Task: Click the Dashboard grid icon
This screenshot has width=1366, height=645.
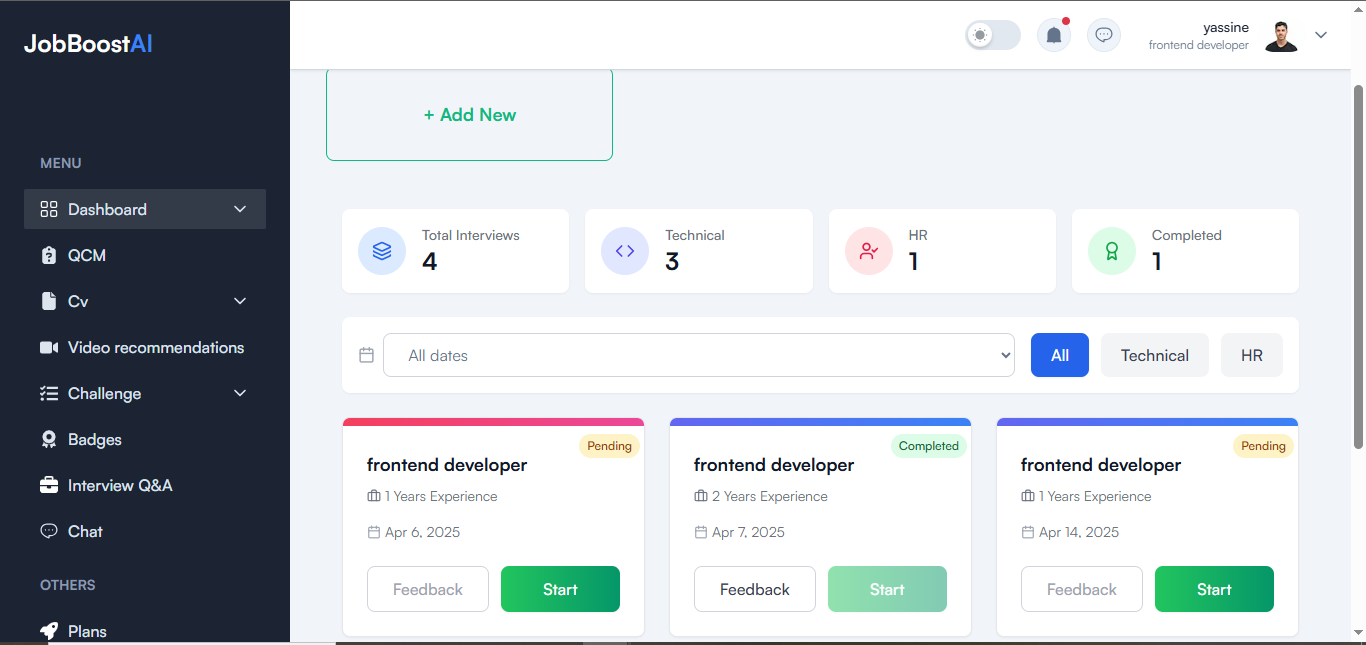Action: point(49,209)
